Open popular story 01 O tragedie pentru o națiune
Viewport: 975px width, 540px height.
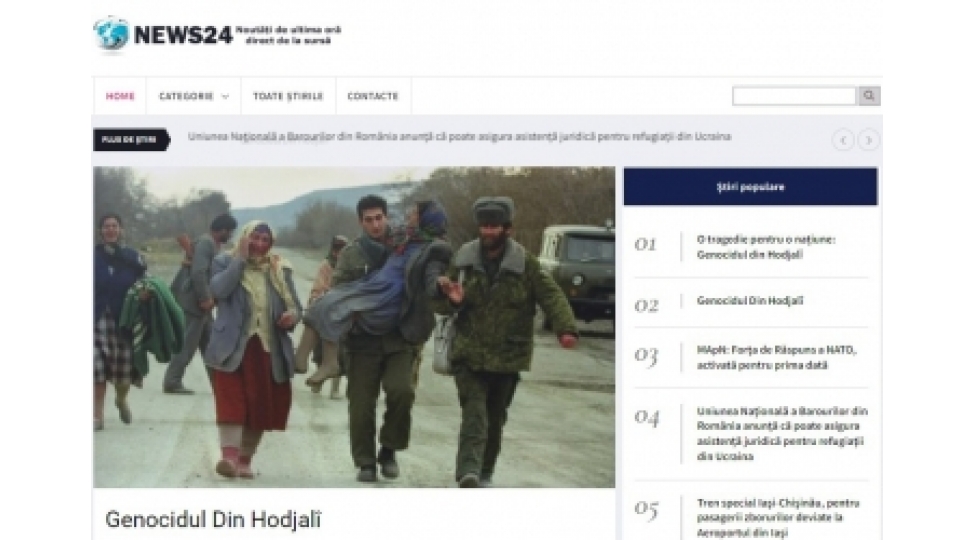pyautogui.click(x=766, y=247)
